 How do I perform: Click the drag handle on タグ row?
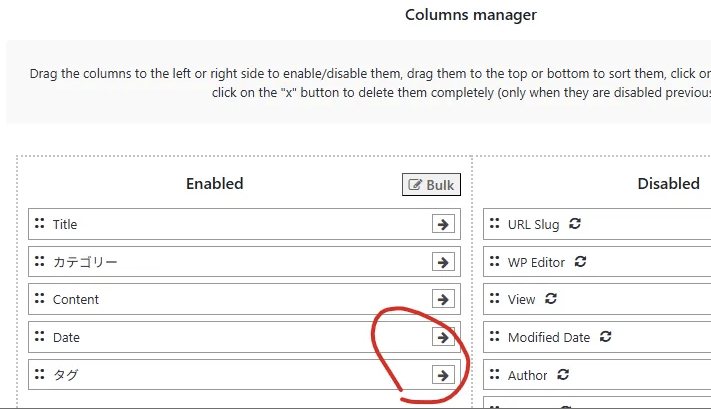39,374
